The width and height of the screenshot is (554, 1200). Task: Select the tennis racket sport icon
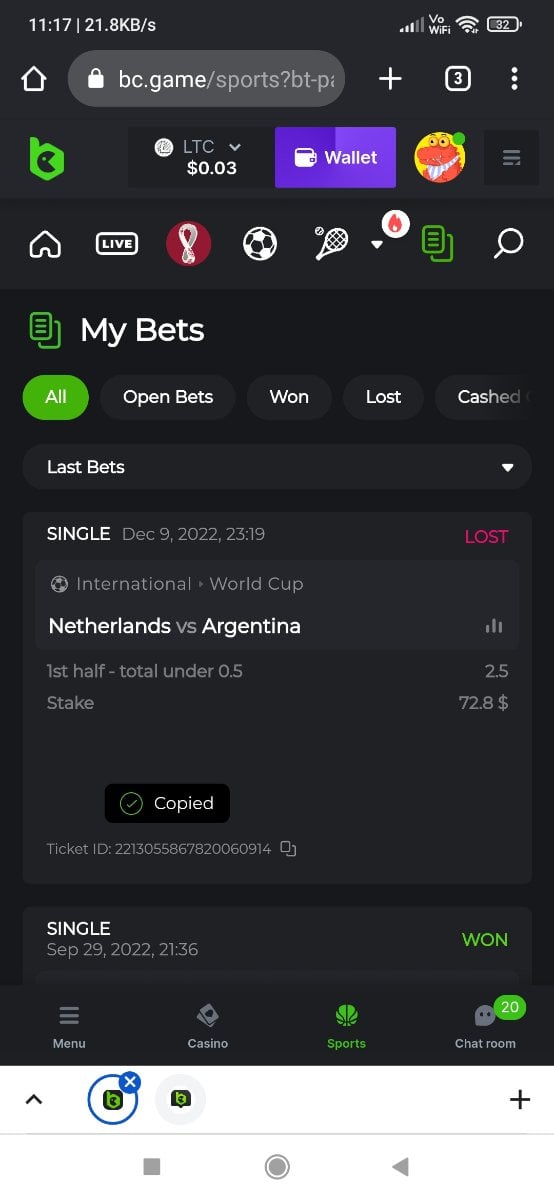[x=331, y=243]
